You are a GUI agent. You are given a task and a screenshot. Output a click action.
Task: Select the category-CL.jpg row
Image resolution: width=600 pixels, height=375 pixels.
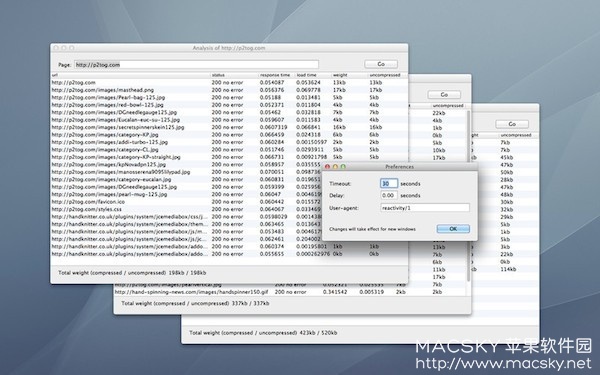[x=229, y=150]
